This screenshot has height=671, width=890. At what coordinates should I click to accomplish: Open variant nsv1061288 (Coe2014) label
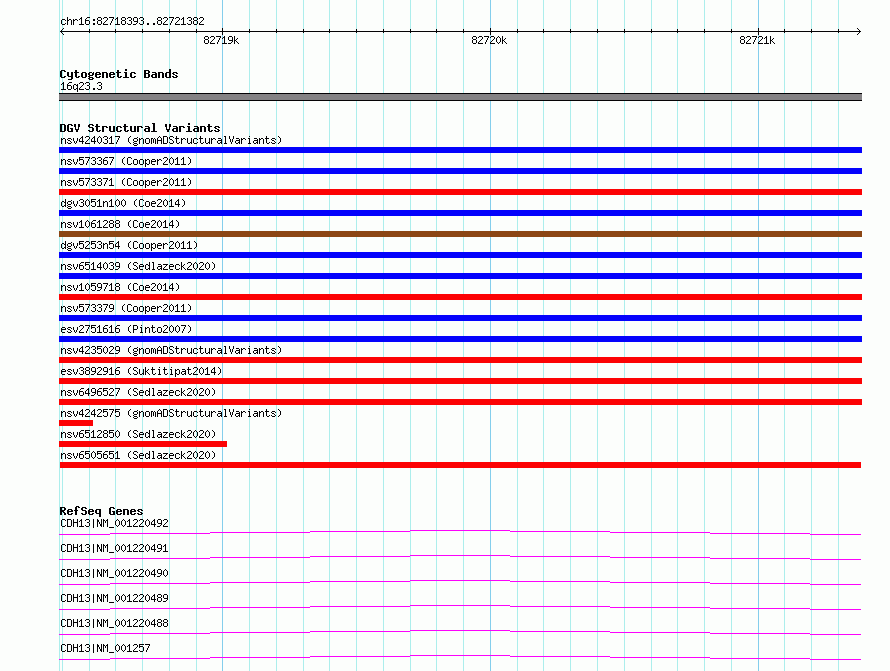(120, 224)
